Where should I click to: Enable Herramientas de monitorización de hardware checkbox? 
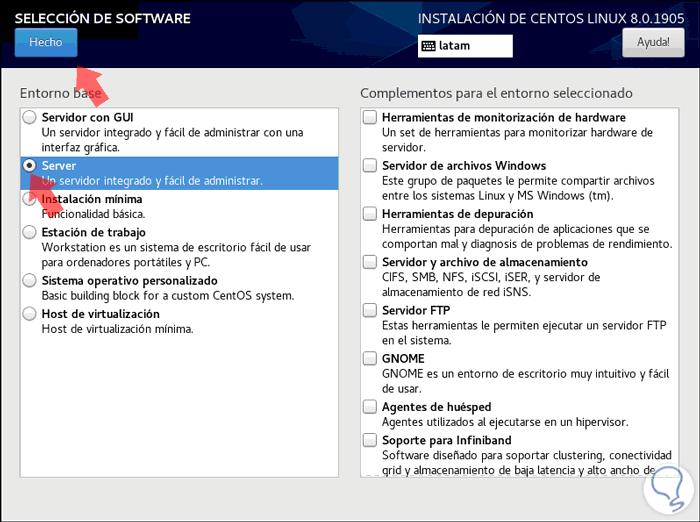point(370,117)
